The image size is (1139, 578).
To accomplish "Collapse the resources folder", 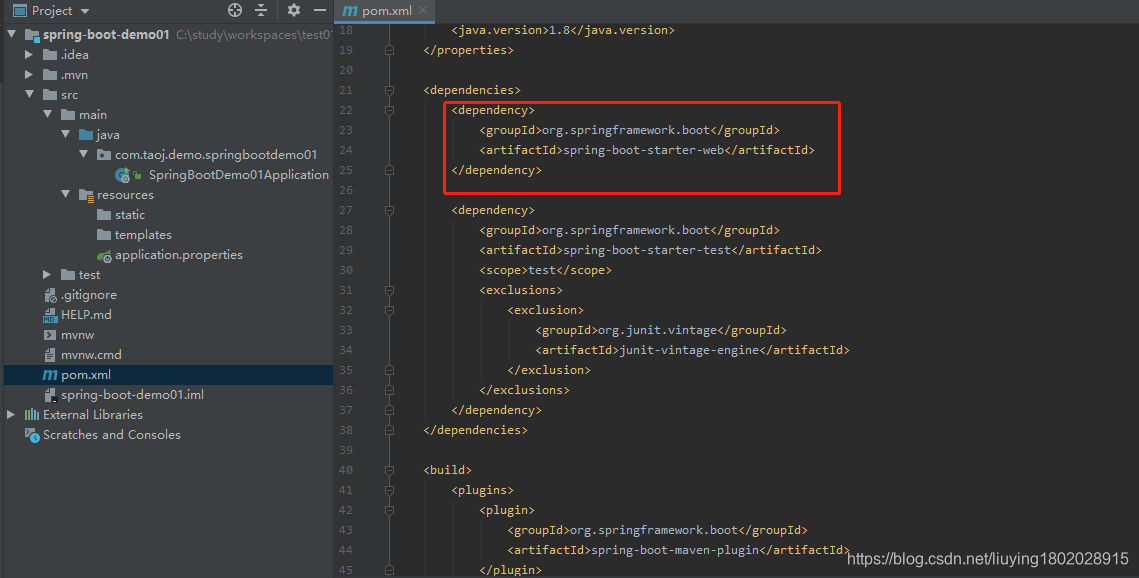I will pos(65,195).
